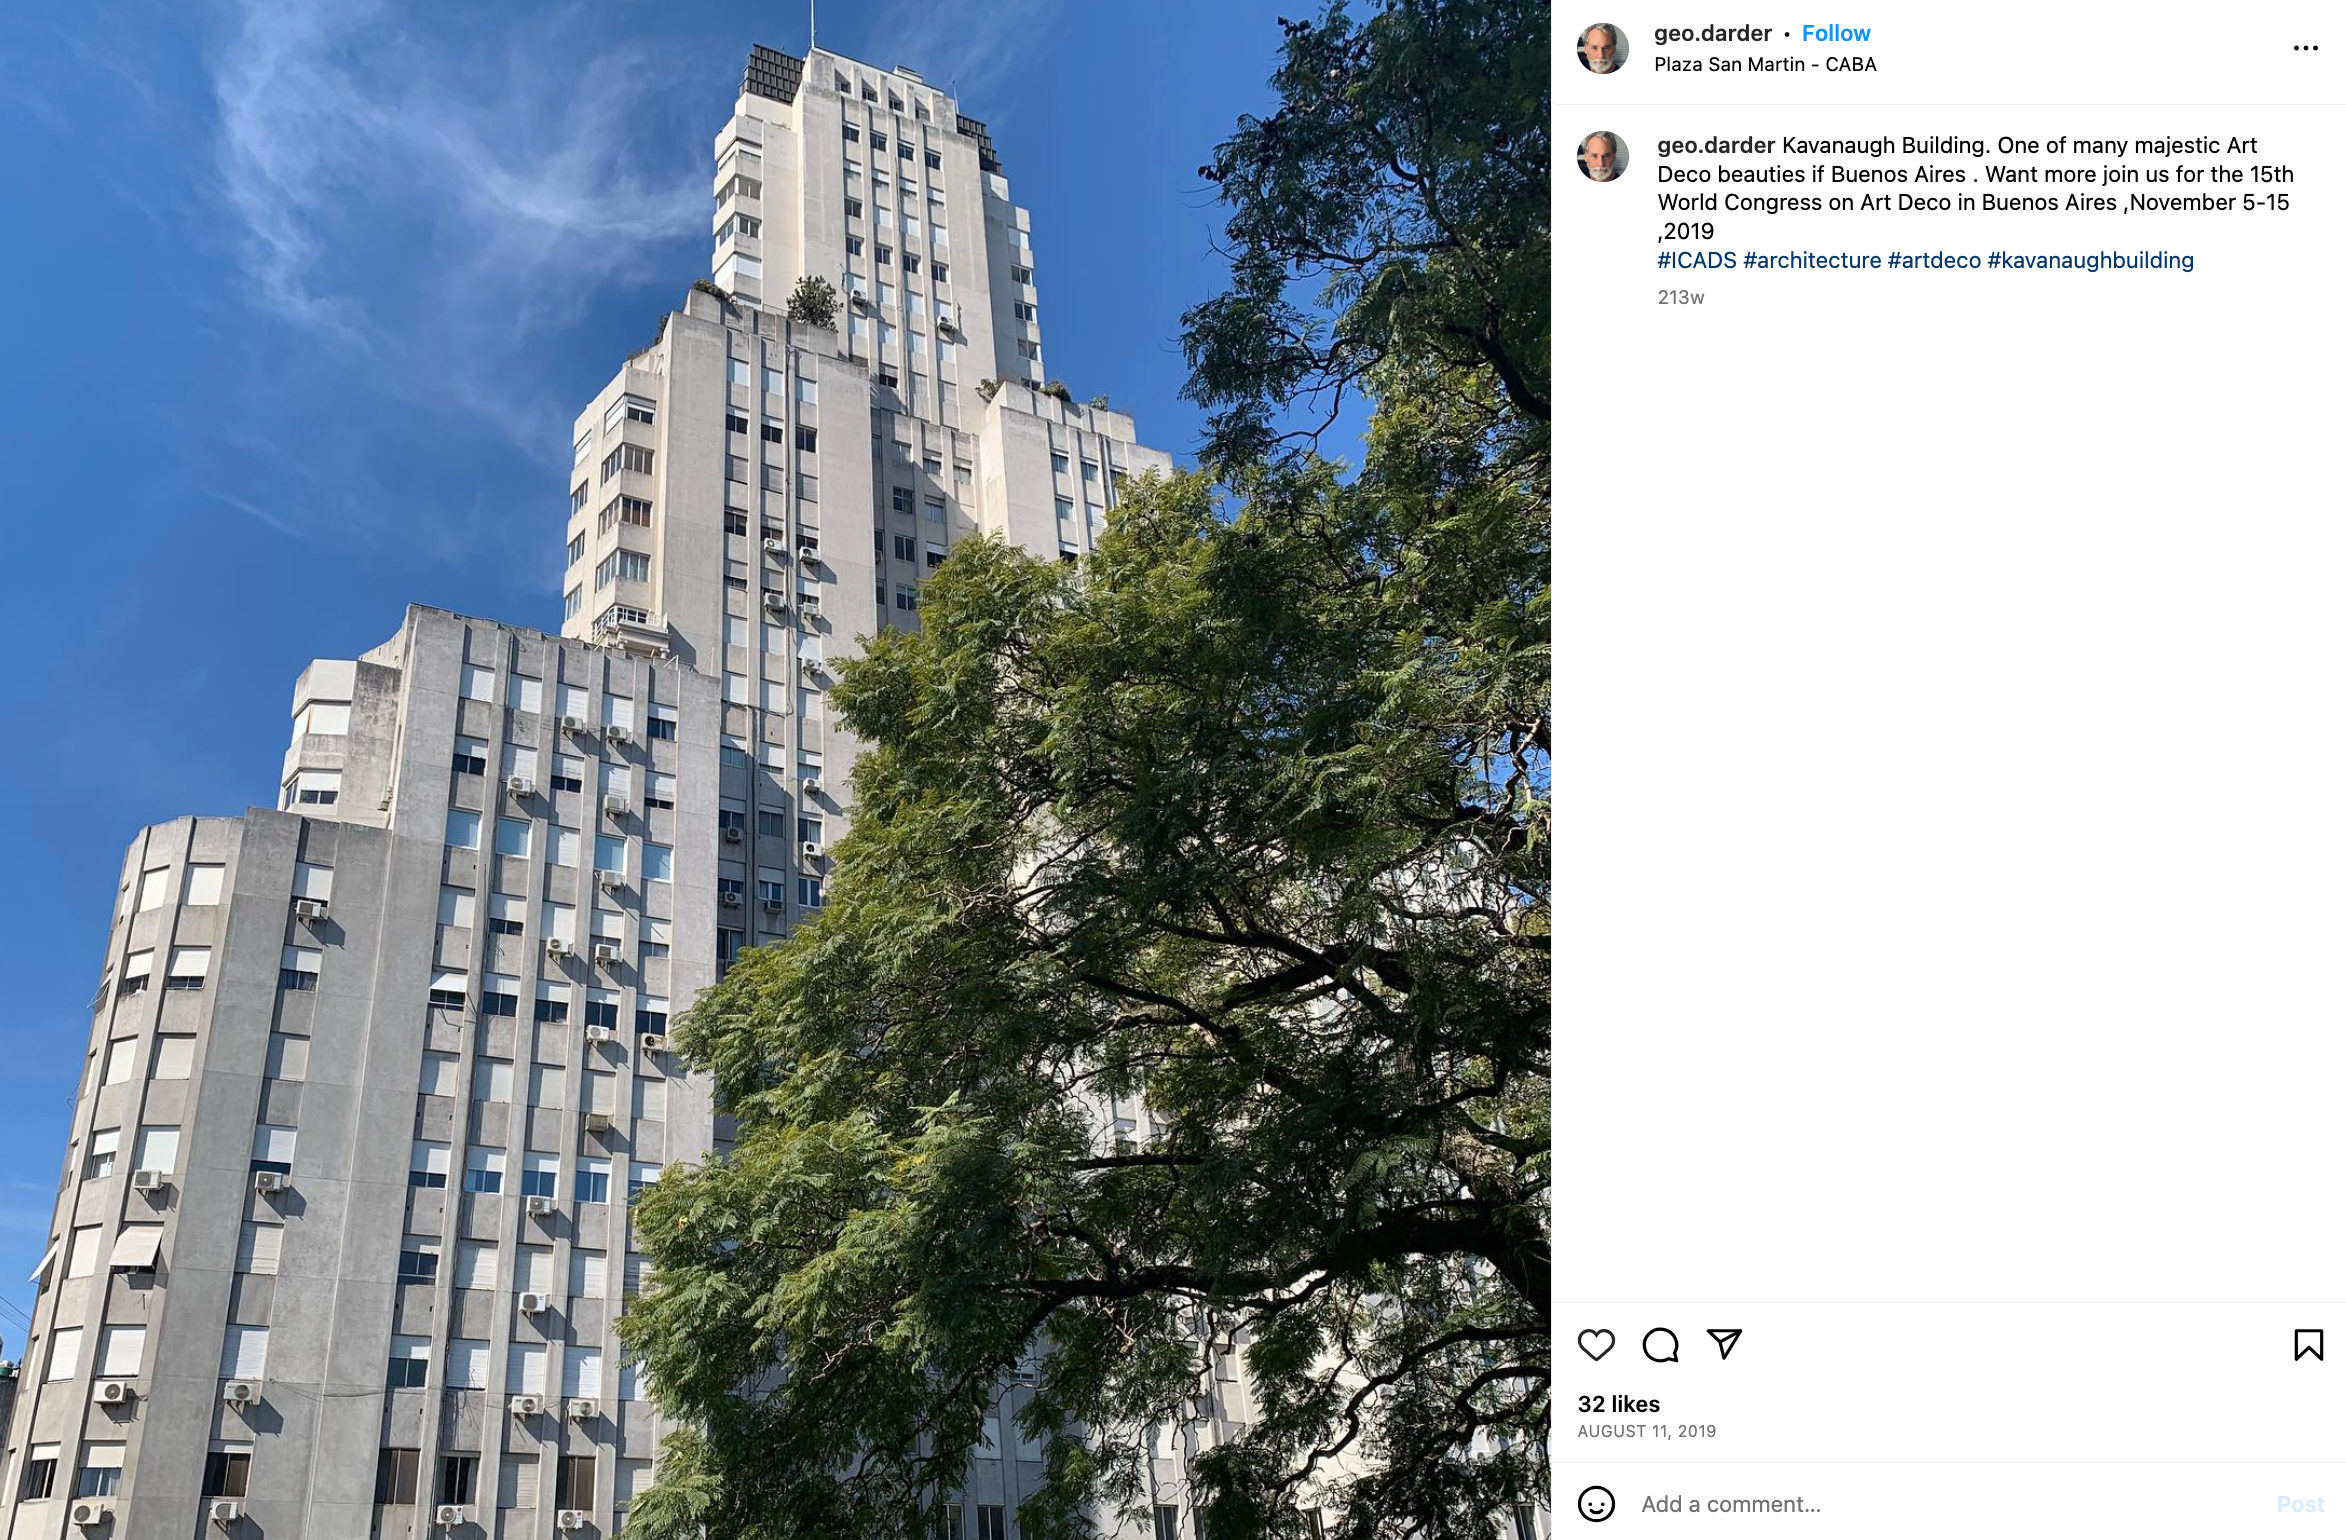Image resolution: width=2346 pixels, height=1540 pixels.
Task: Share the post with paper plane icon
Action: point(1724,1344)
